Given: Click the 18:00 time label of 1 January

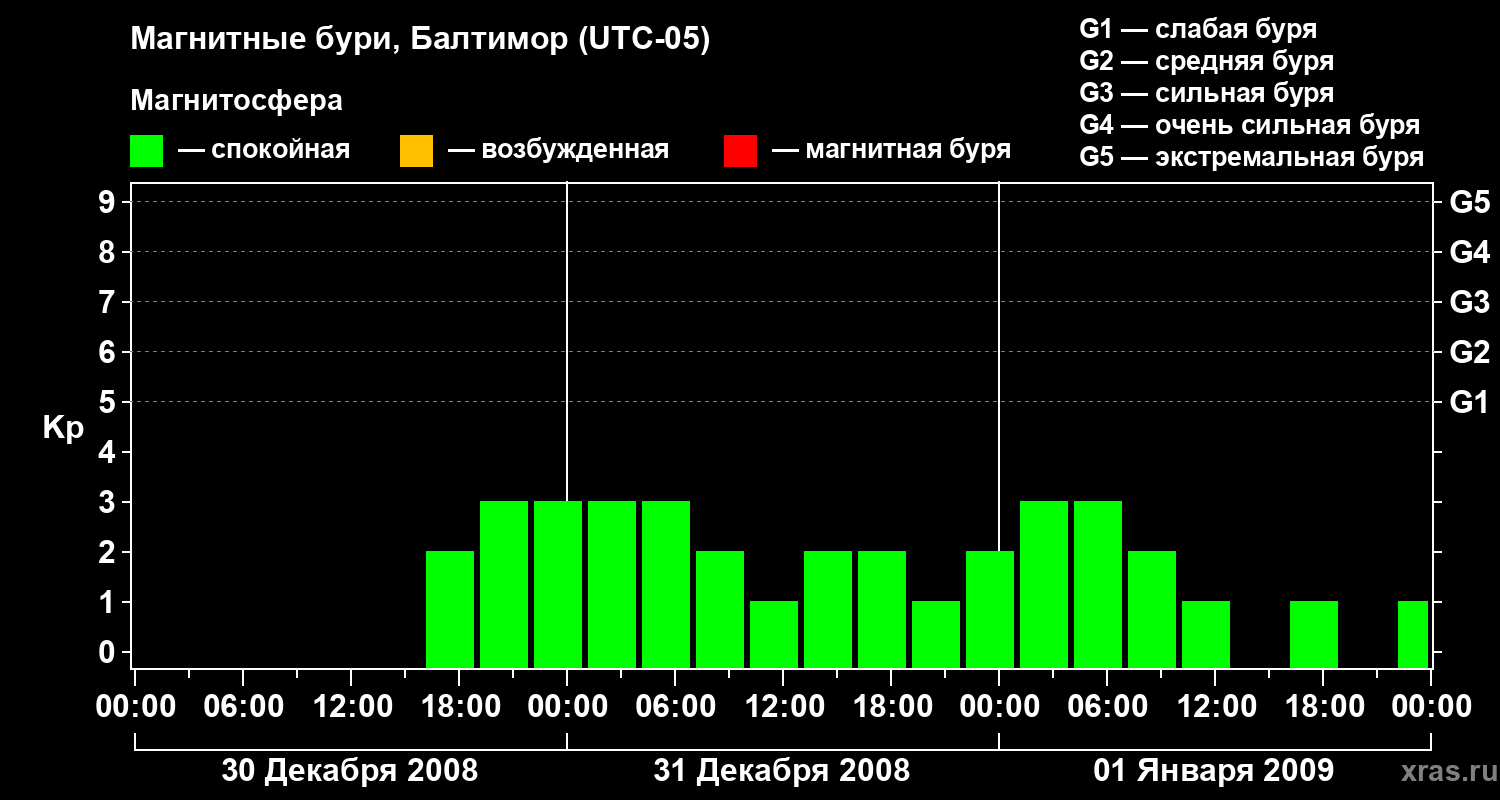Looking at the screenshot, I should coord(1323,707).
